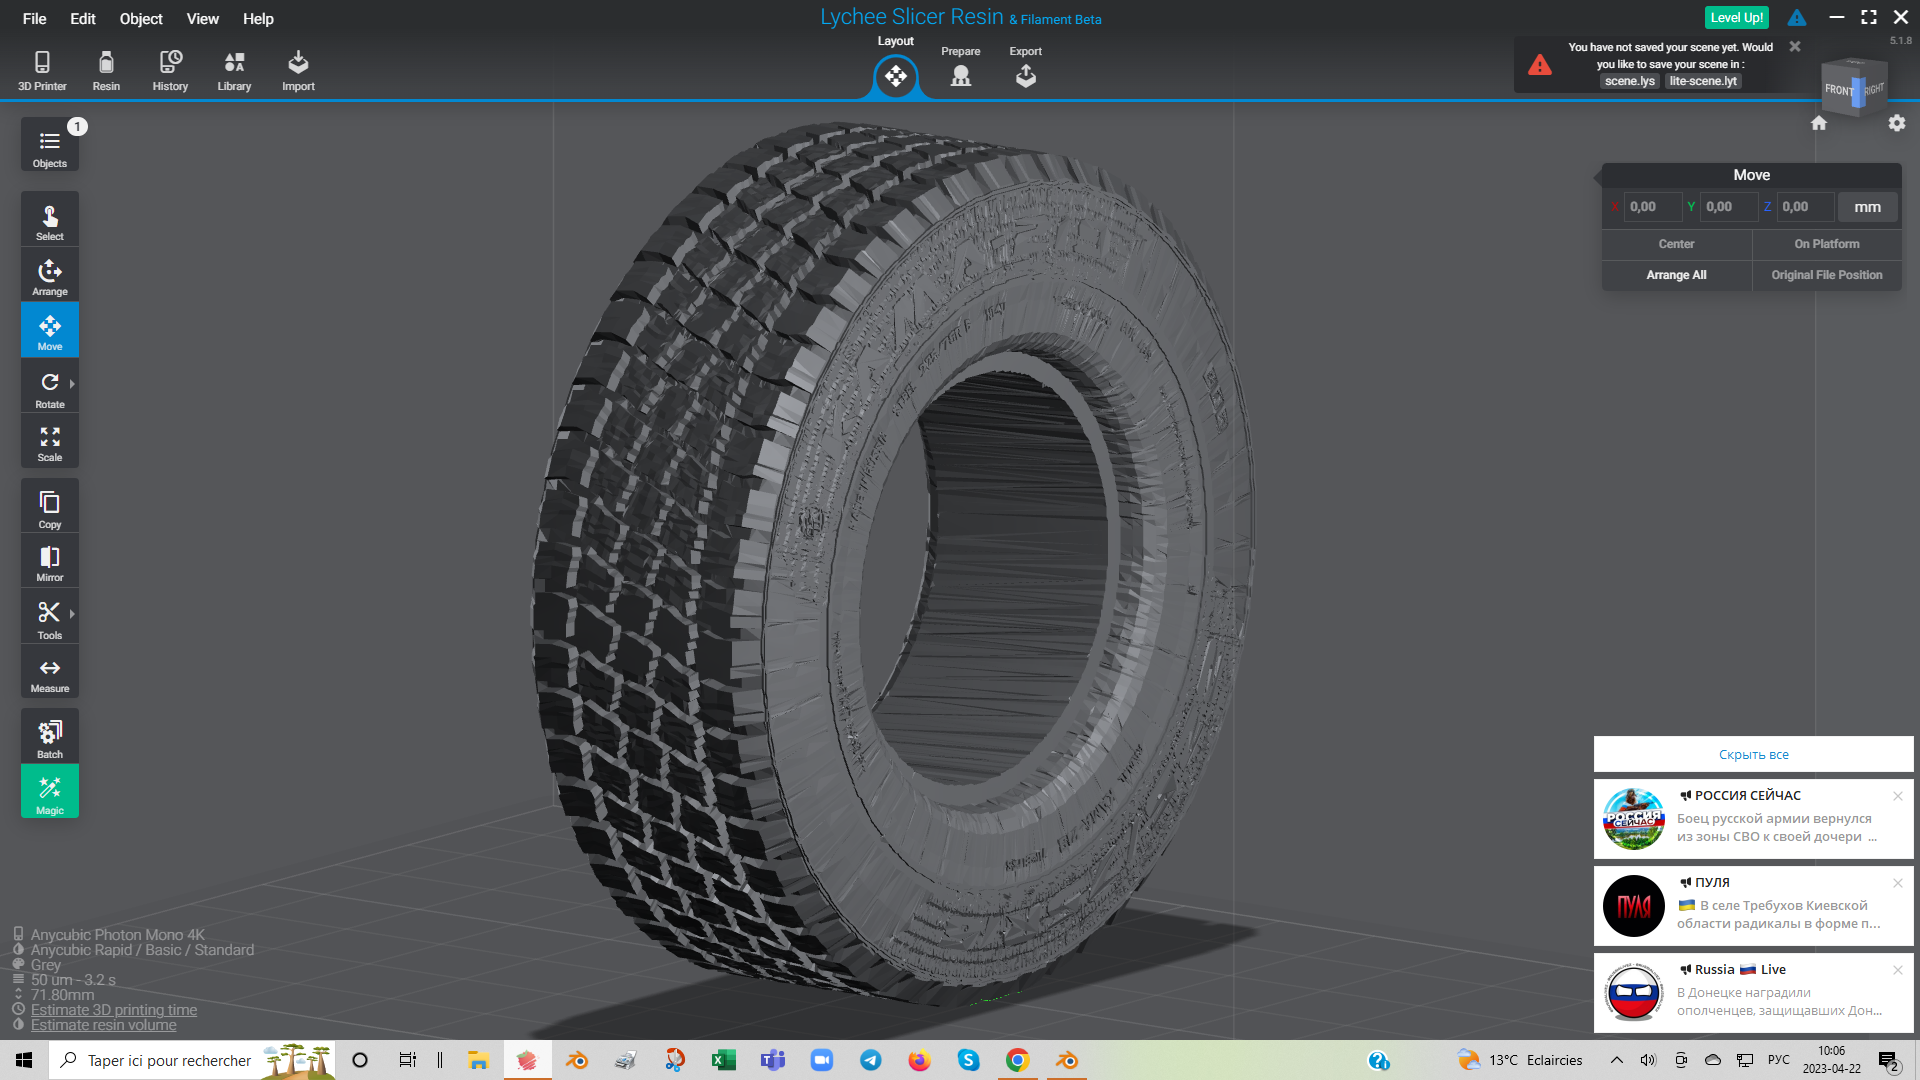Image resolution: width=1920 pixels, height=1080 pixels.
Task: Click the home view icon
Action: click(1818, 123)
